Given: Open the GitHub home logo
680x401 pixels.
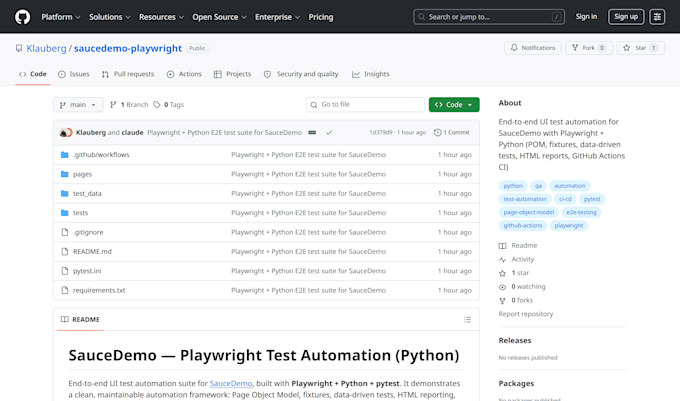Looking at the screenshot, I should point(23,17).
